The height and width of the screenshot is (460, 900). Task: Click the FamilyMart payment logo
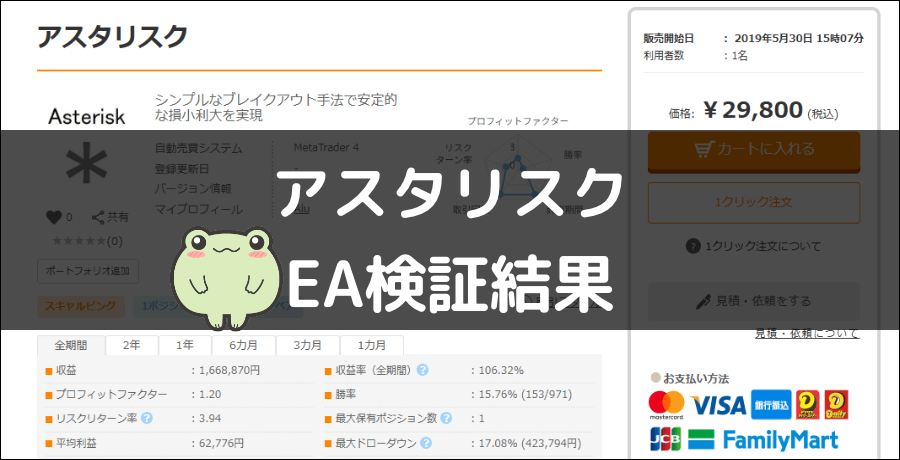[x=762, y=440]
